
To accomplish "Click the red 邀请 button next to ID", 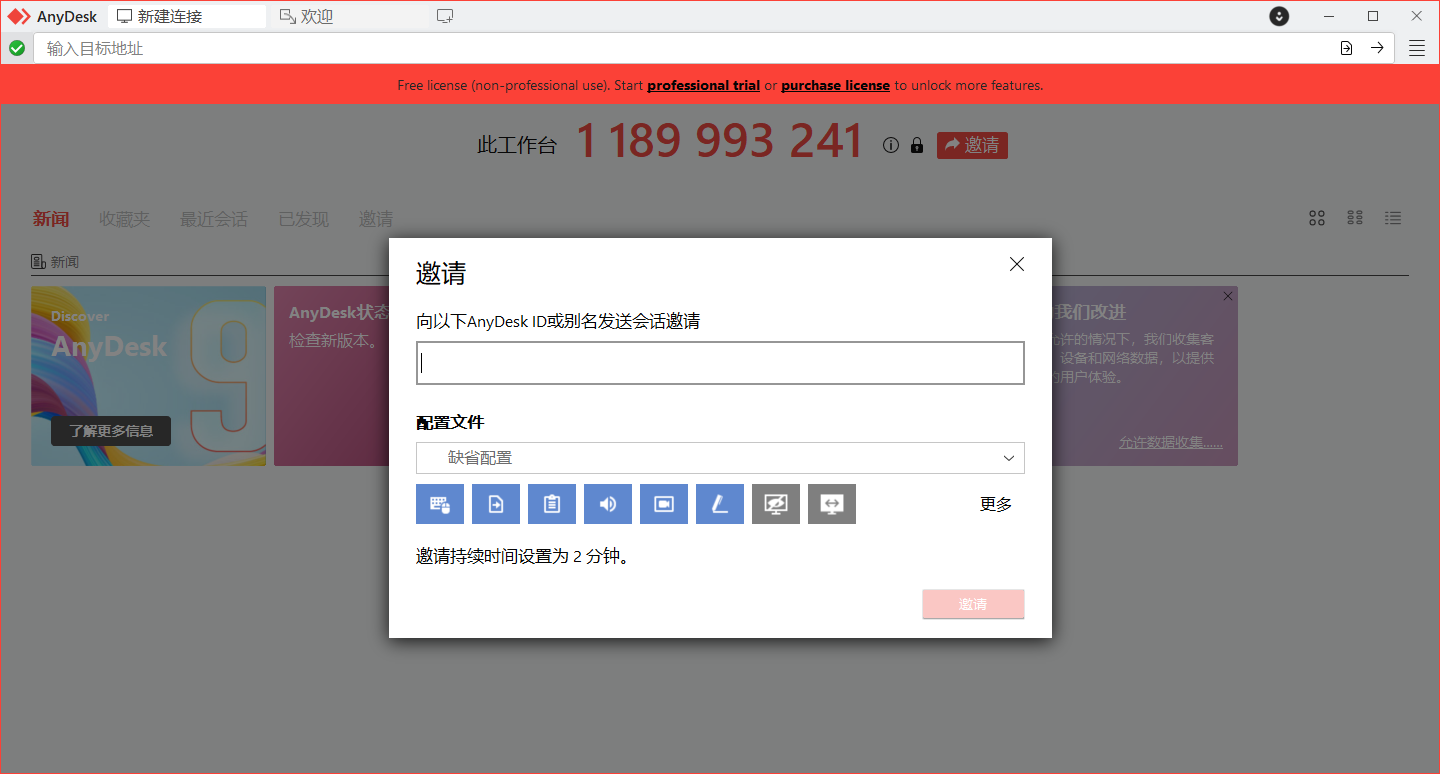I will 972,146.
